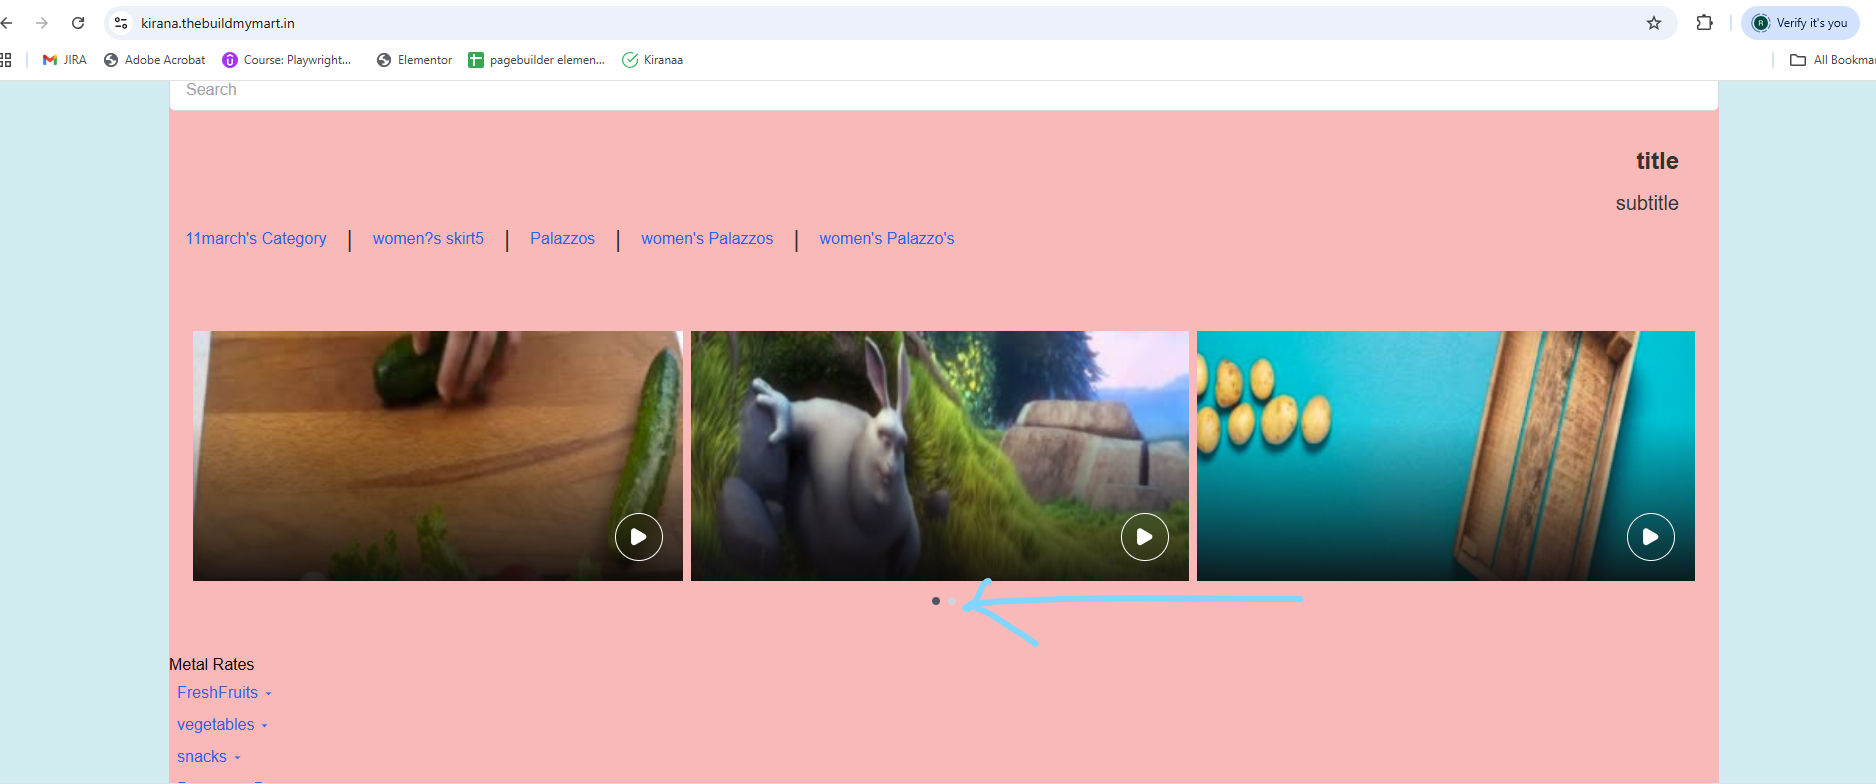The image size is (1876, 784).
Task: Open the potatoes and wooden tray thumbnail
Action: (x=1446, y=456)
